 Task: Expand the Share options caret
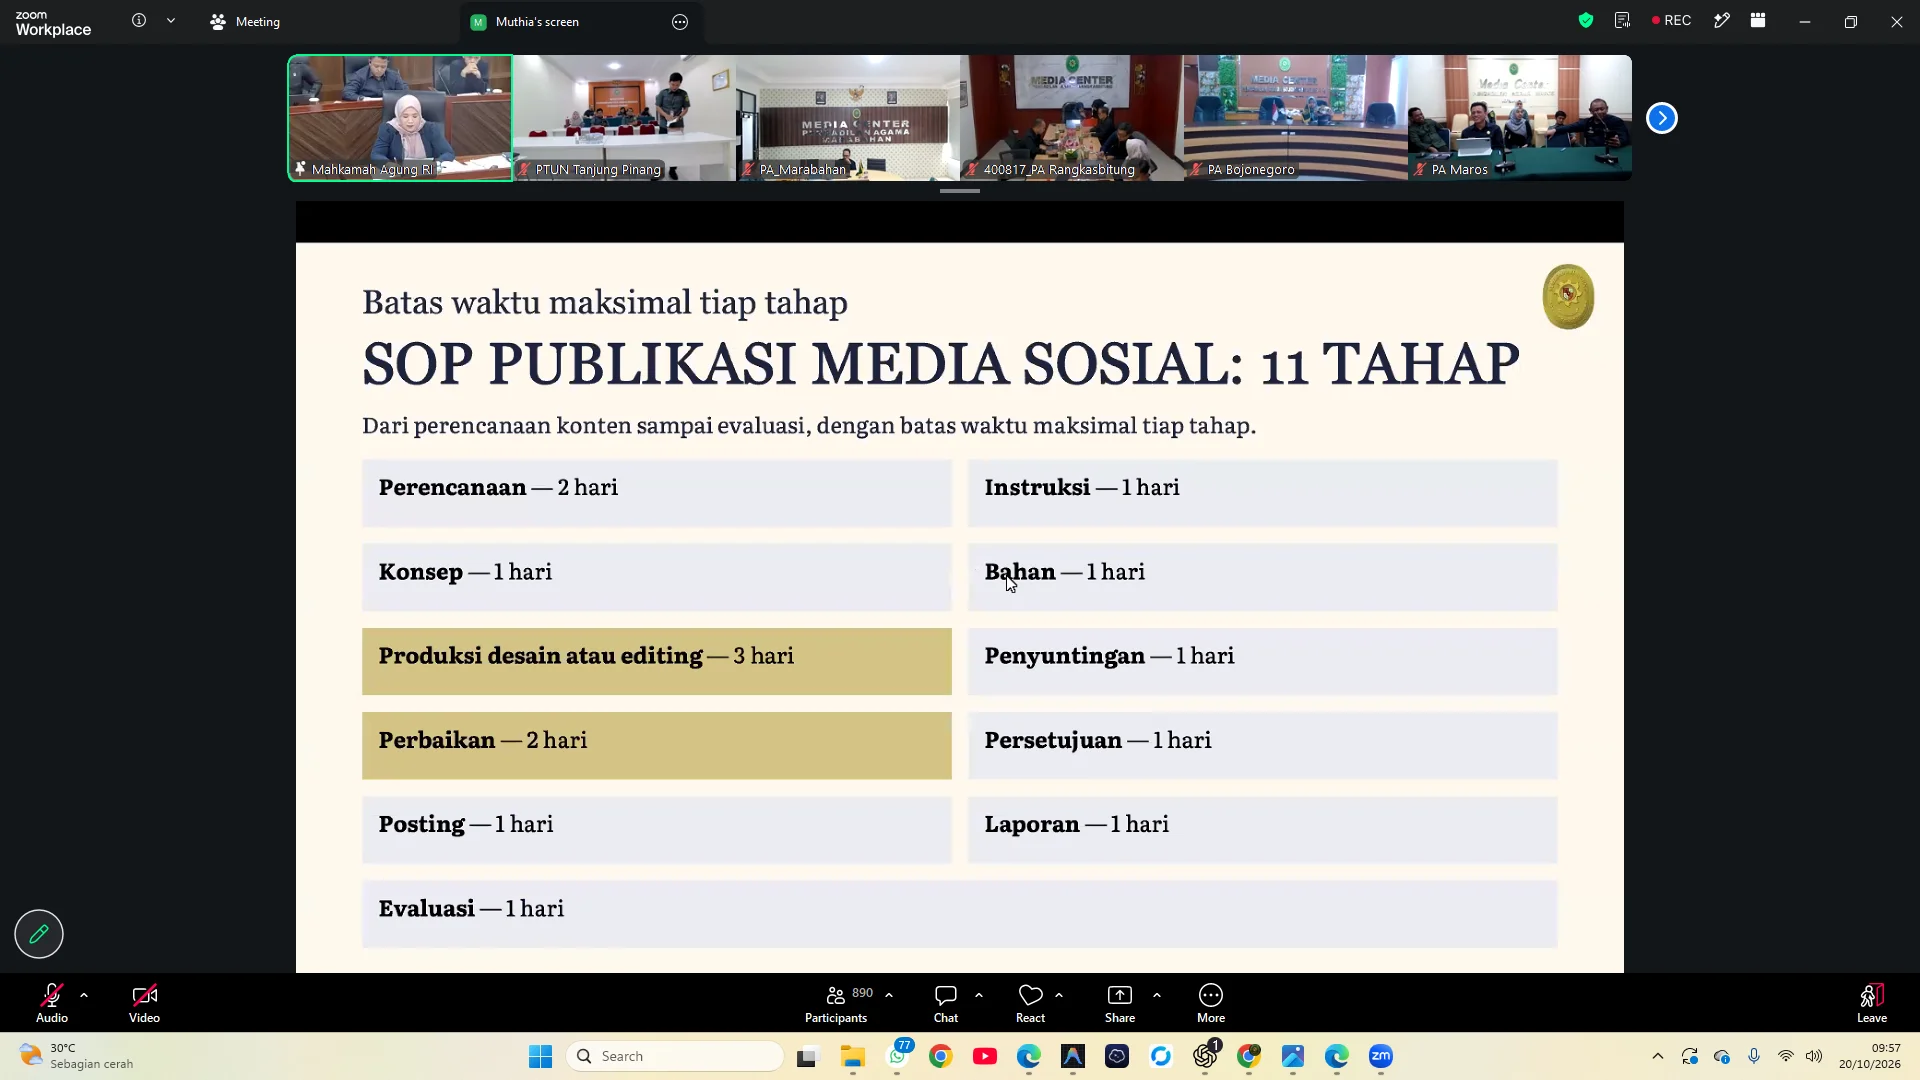click(1157, 995)
